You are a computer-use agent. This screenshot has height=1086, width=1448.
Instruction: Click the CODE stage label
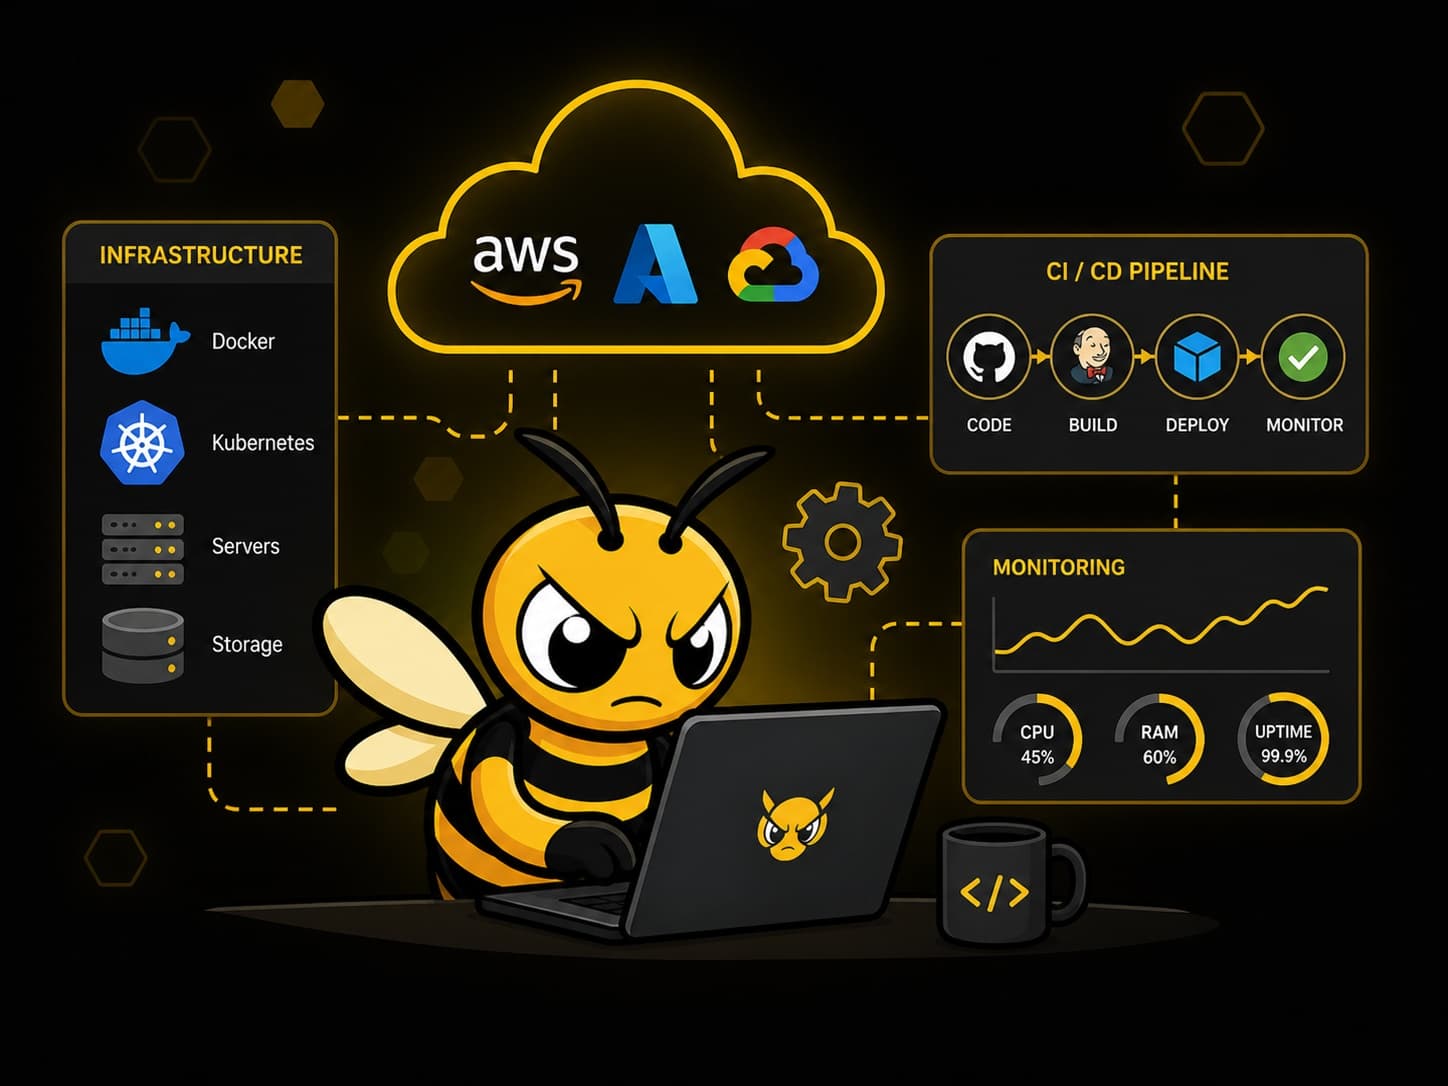[989, 425]
